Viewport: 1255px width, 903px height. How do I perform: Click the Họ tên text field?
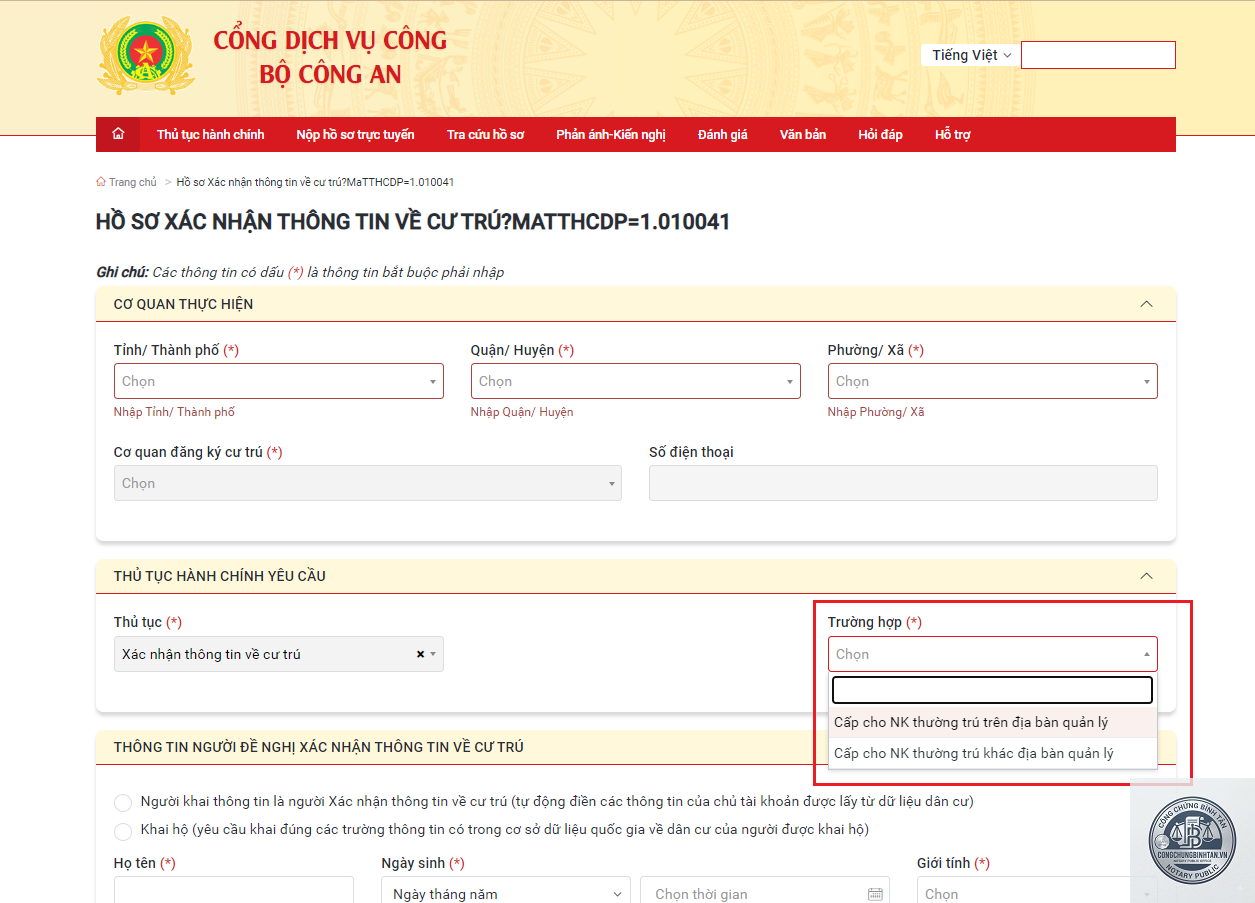pos(234,890)
